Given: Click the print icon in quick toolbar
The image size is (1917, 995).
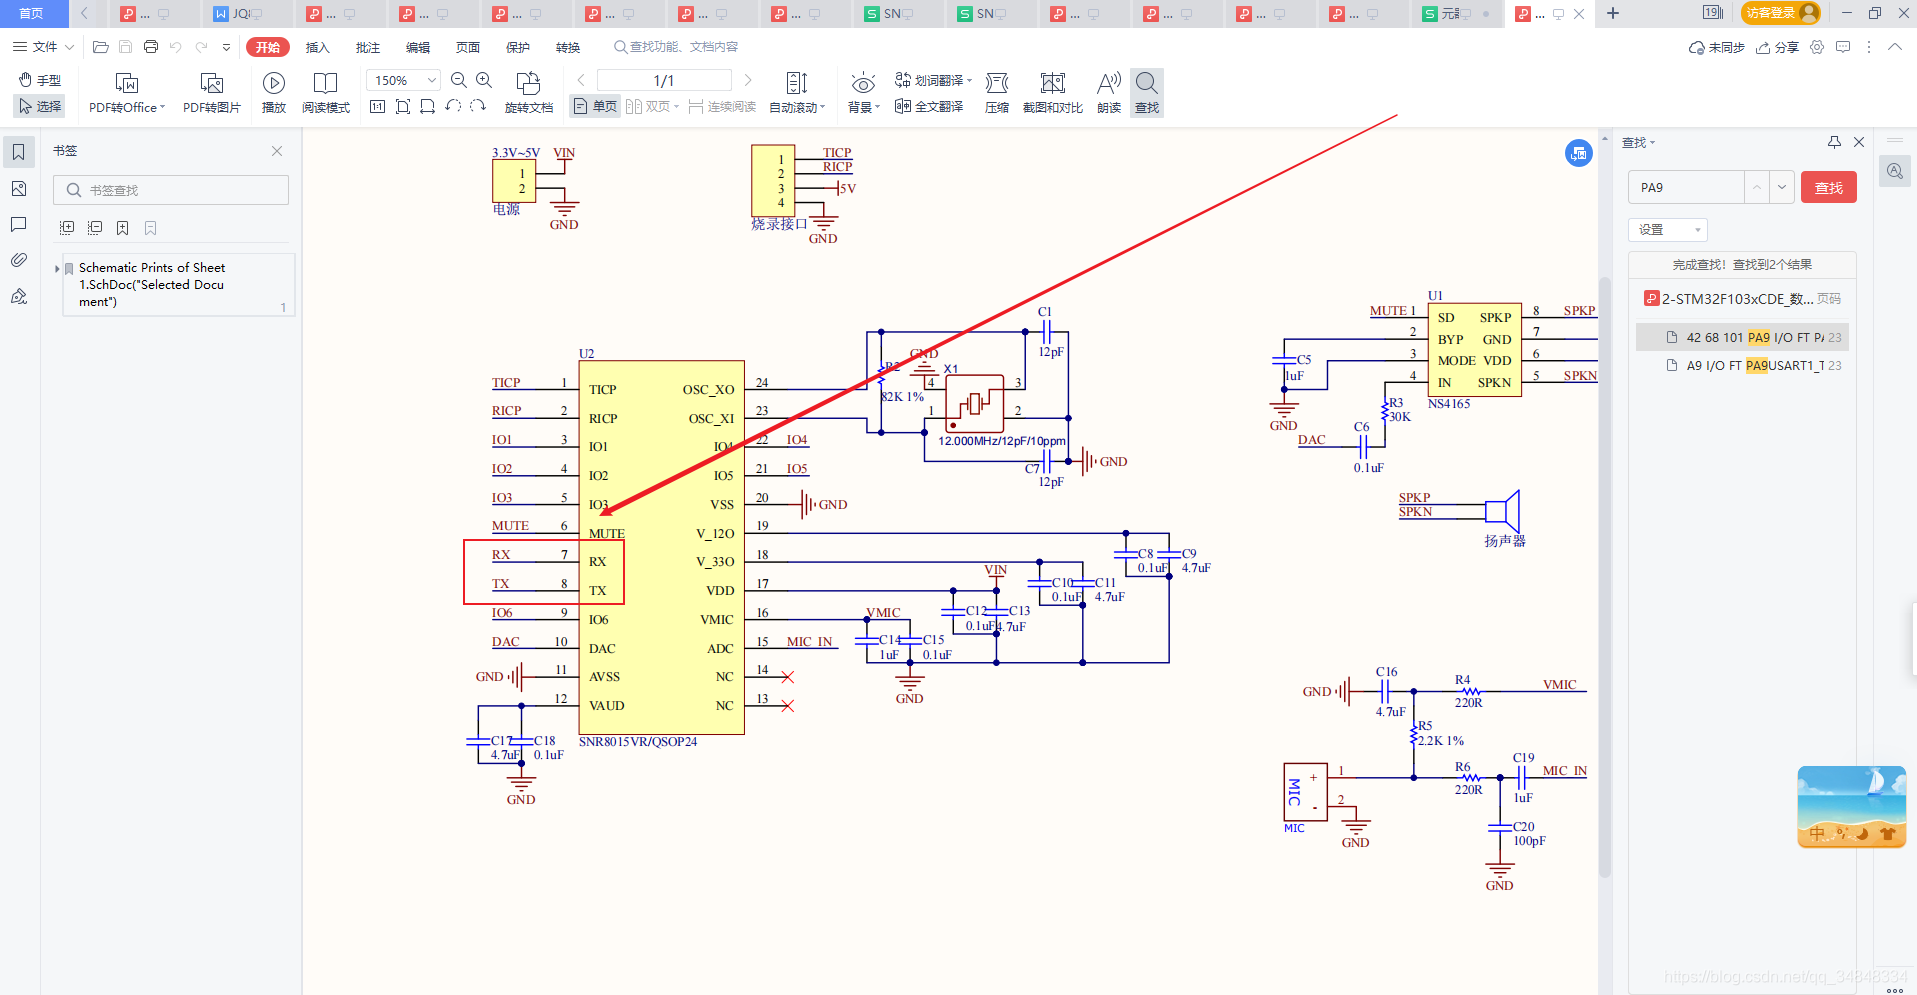Looking at the screenshot, I should click(x=151, y=47).
